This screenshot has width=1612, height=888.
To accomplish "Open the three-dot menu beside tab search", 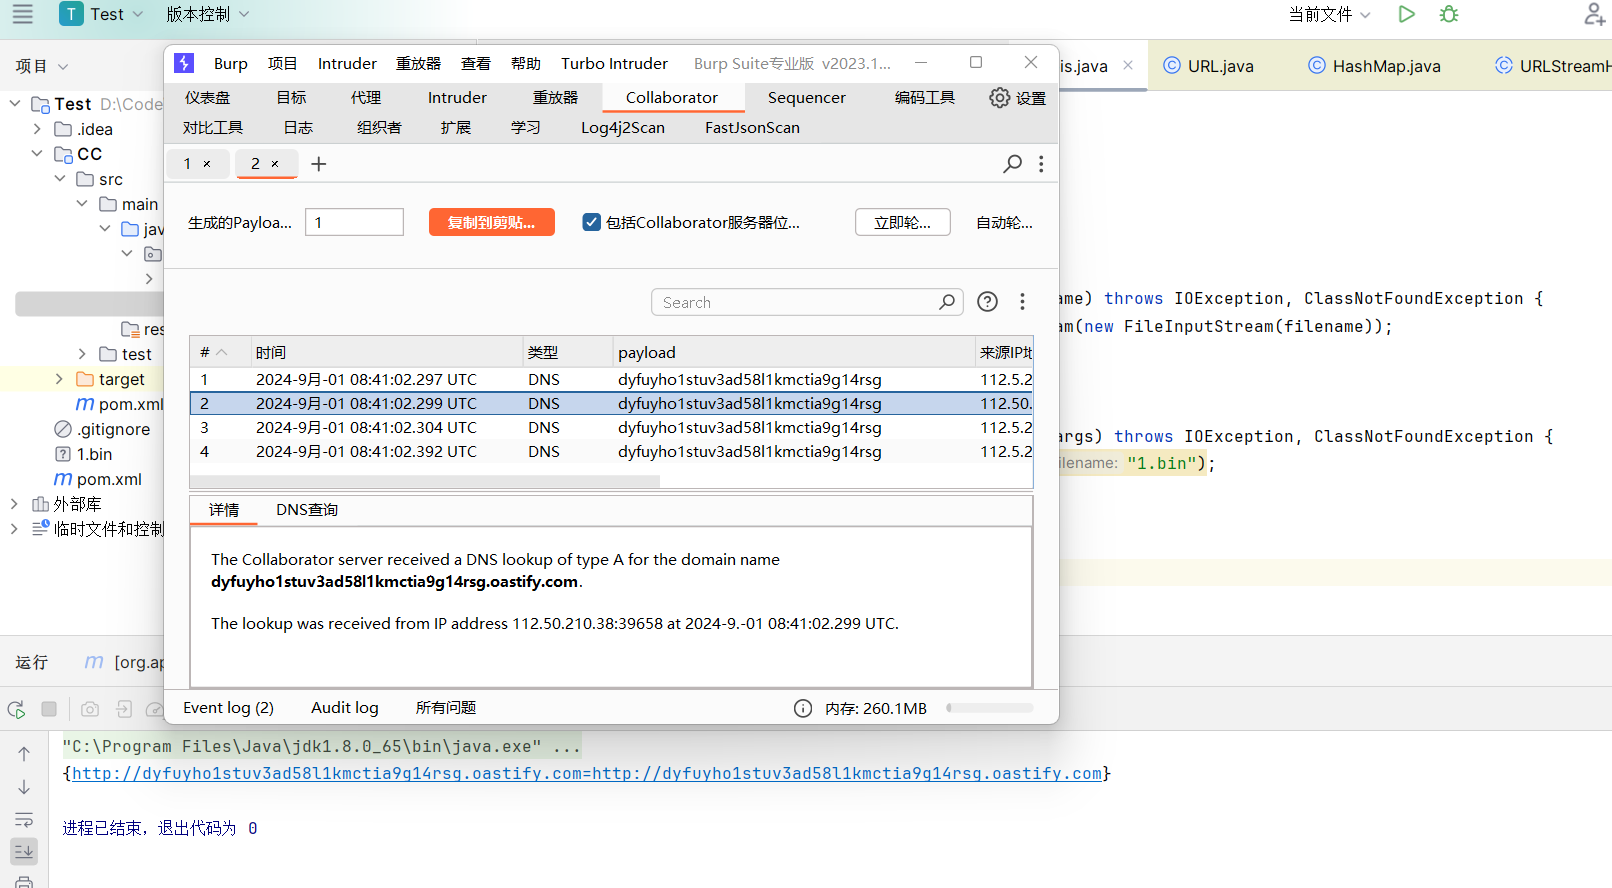I will (x=1041, y=163).
